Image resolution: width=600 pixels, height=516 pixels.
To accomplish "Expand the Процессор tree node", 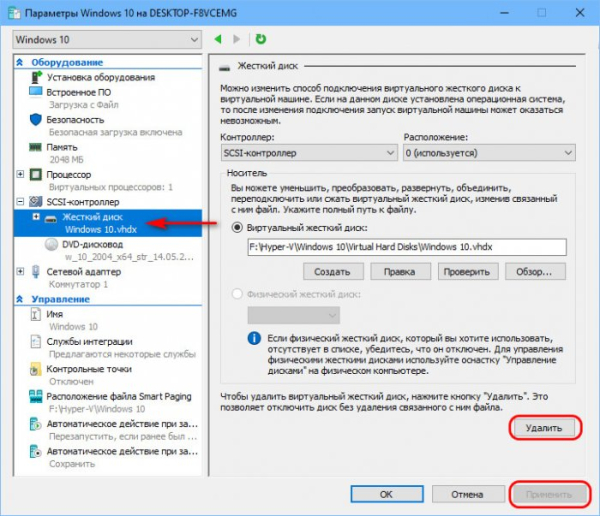I will 21,173.
